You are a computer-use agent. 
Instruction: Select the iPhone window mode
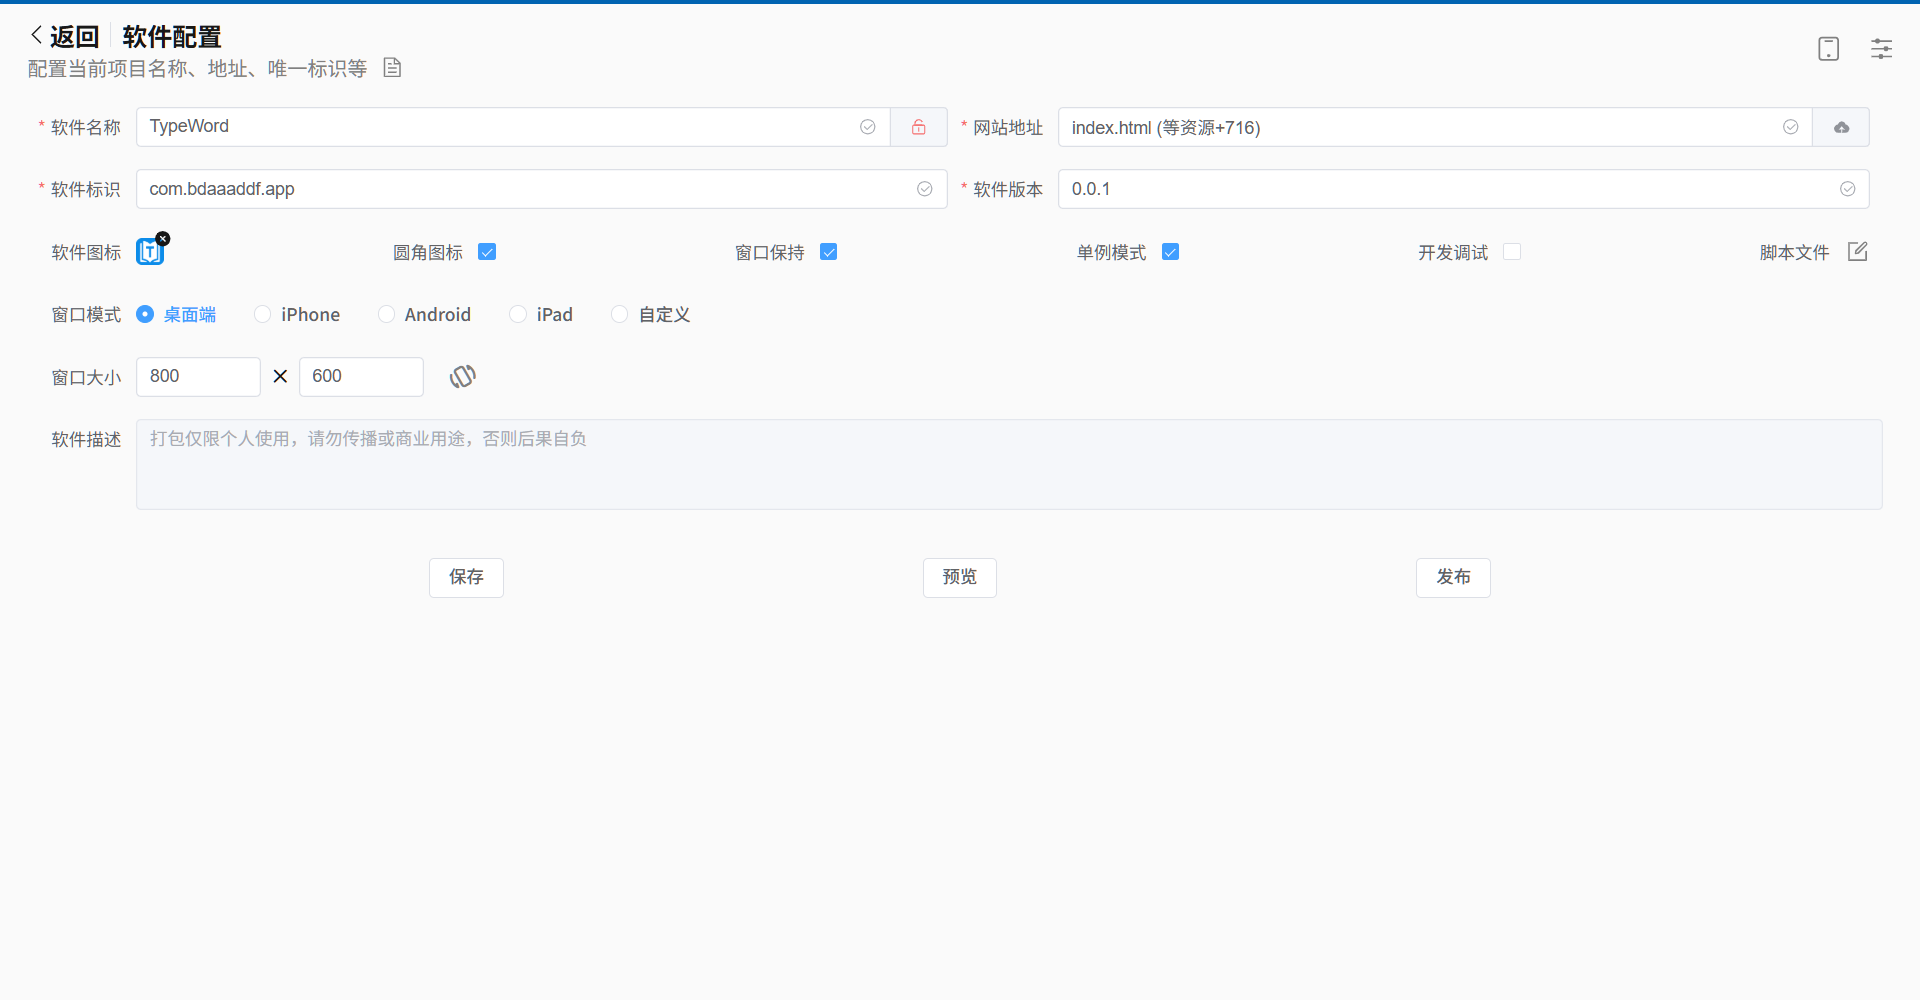pyautogui.click(x=263, y=315)
